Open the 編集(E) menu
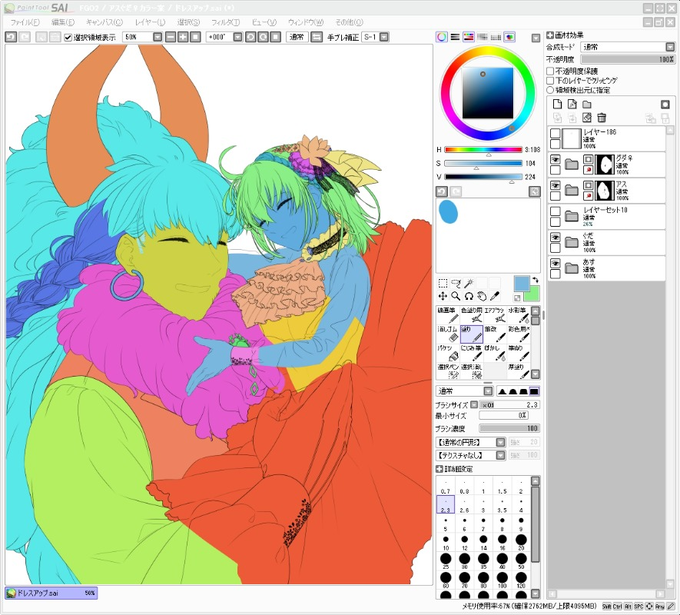 click(x=63, y=23)
